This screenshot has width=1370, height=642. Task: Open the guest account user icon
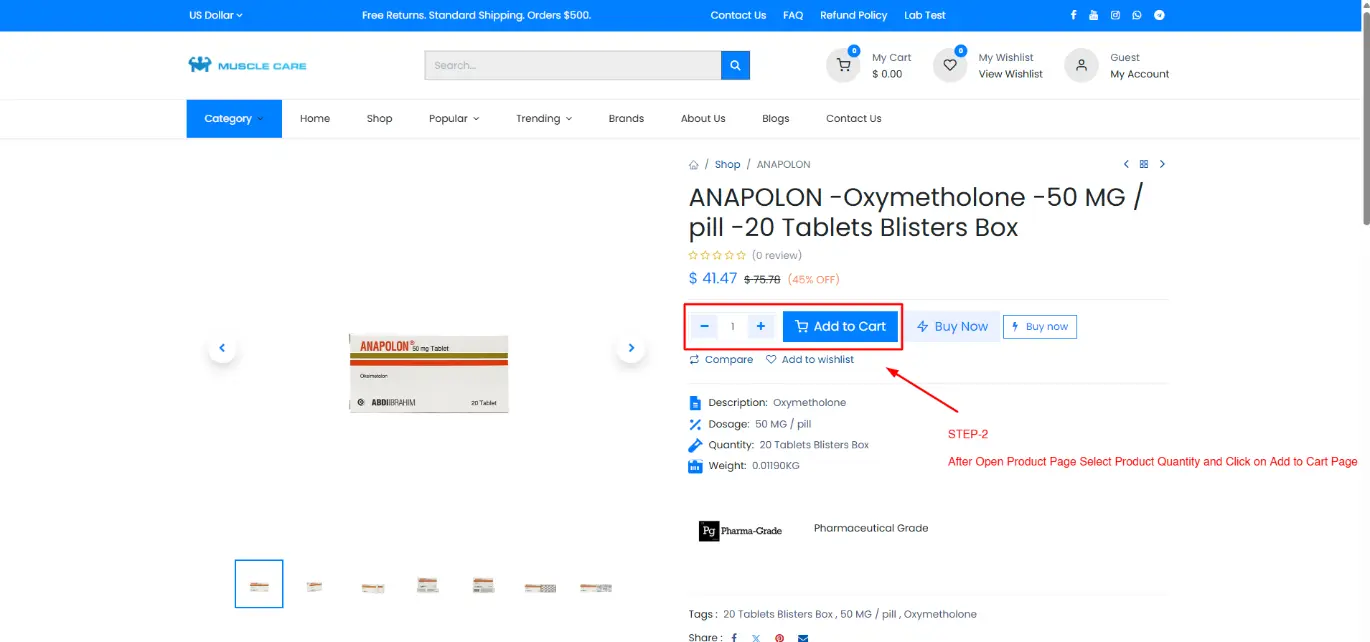(x=1081, y=66)
